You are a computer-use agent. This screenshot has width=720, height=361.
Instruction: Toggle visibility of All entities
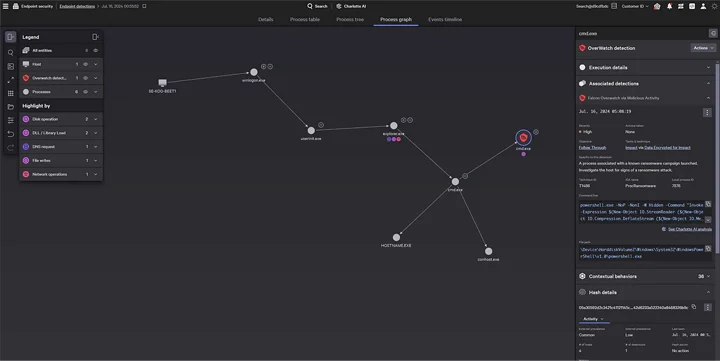tap(96, 51)
